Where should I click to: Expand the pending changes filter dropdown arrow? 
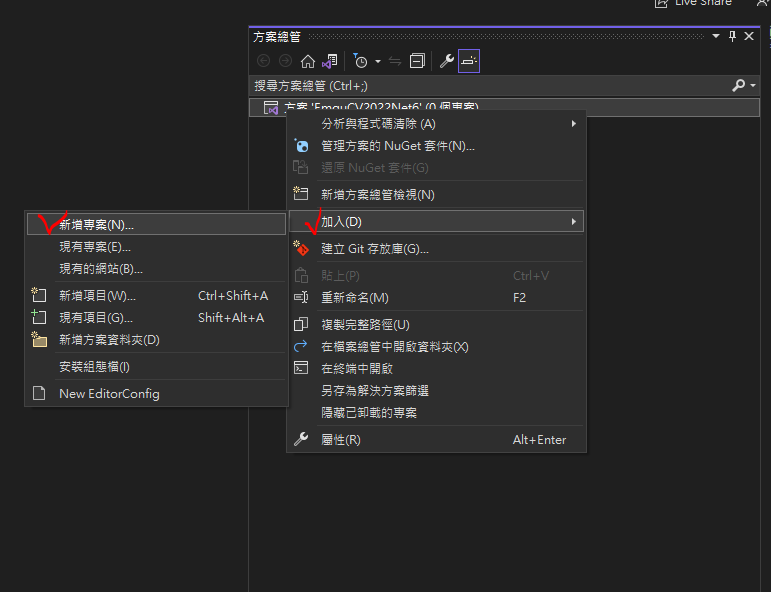[x=378, y=61]
